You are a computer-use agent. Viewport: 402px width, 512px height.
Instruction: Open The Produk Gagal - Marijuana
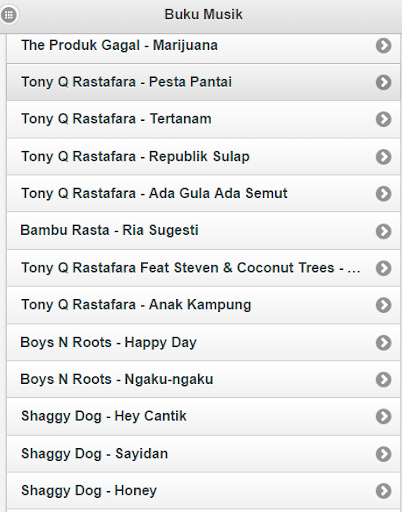[x=203, y=46]
